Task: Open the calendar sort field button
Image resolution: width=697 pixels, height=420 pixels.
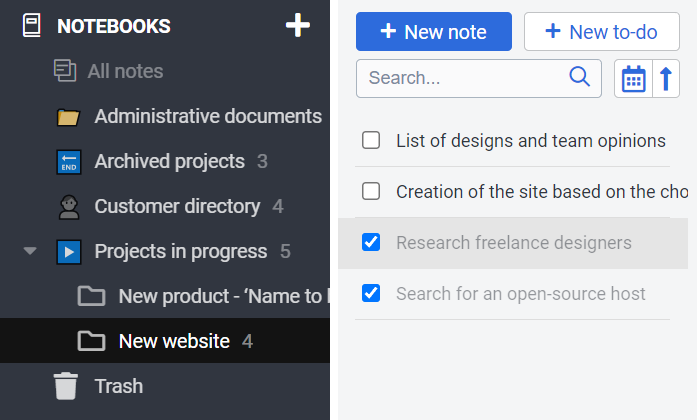Action: [634, 79]
